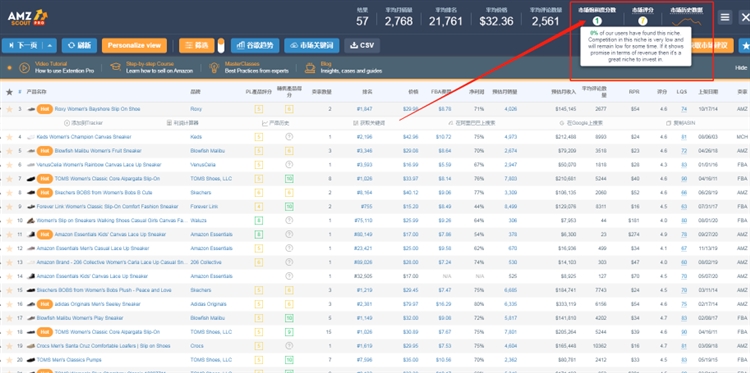The image size is (750, 373).
Task: Click the Blog coffee cup icon
Action: pos(310,67)
